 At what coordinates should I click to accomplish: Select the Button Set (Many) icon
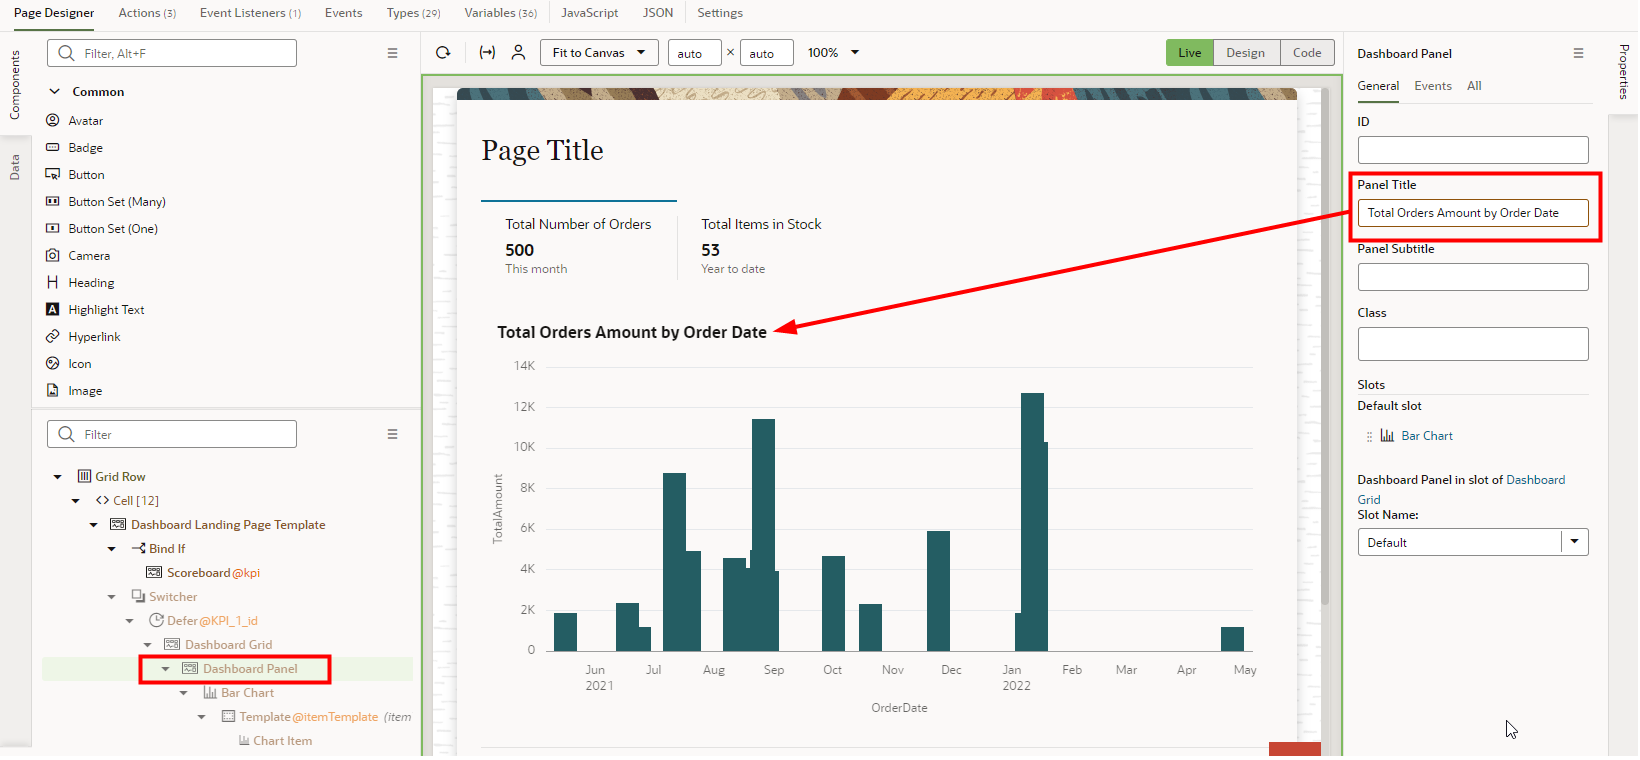[x=53, y=201]
